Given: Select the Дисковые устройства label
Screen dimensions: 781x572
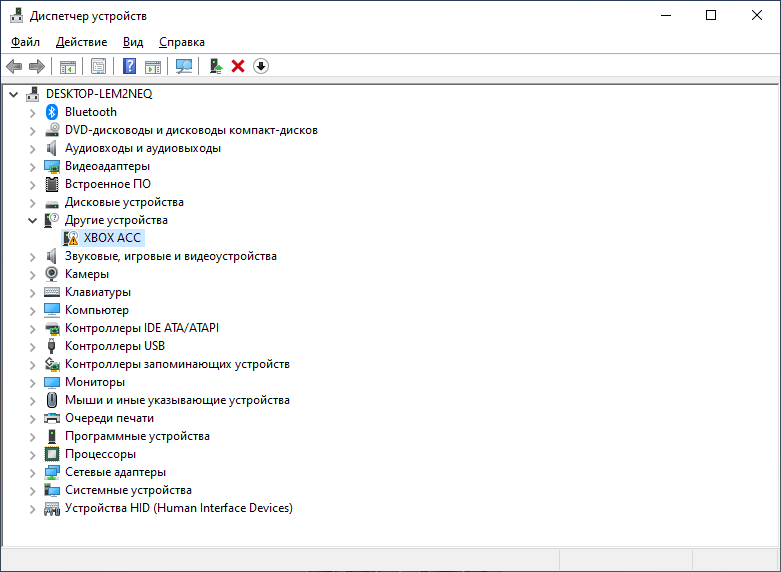Looking at the screenshot, I should [125, 202].
